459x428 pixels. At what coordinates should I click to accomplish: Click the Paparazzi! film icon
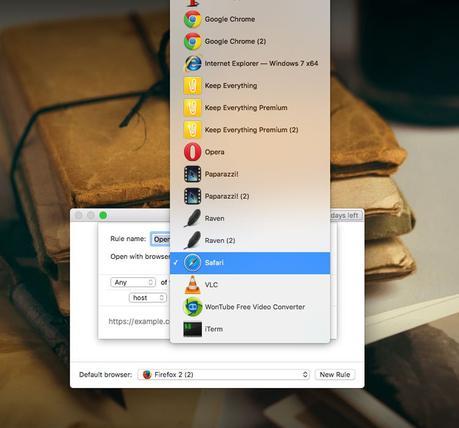coord(193,174)
